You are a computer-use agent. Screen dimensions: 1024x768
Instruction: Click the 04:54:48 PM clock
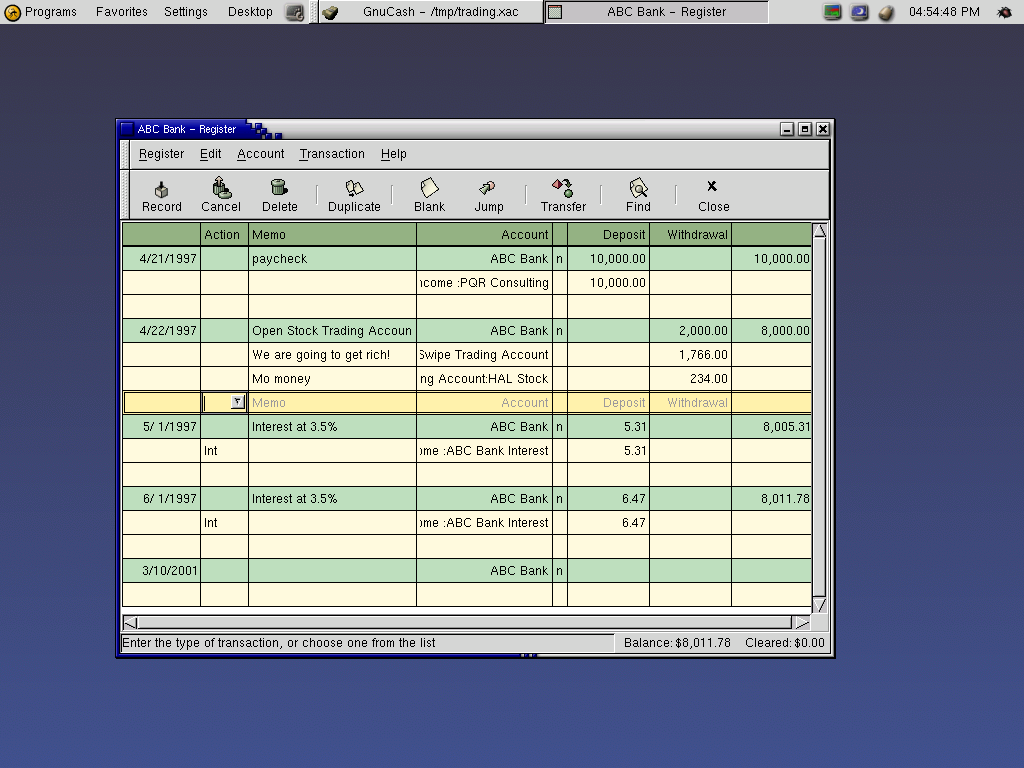(x=944, y=12)
